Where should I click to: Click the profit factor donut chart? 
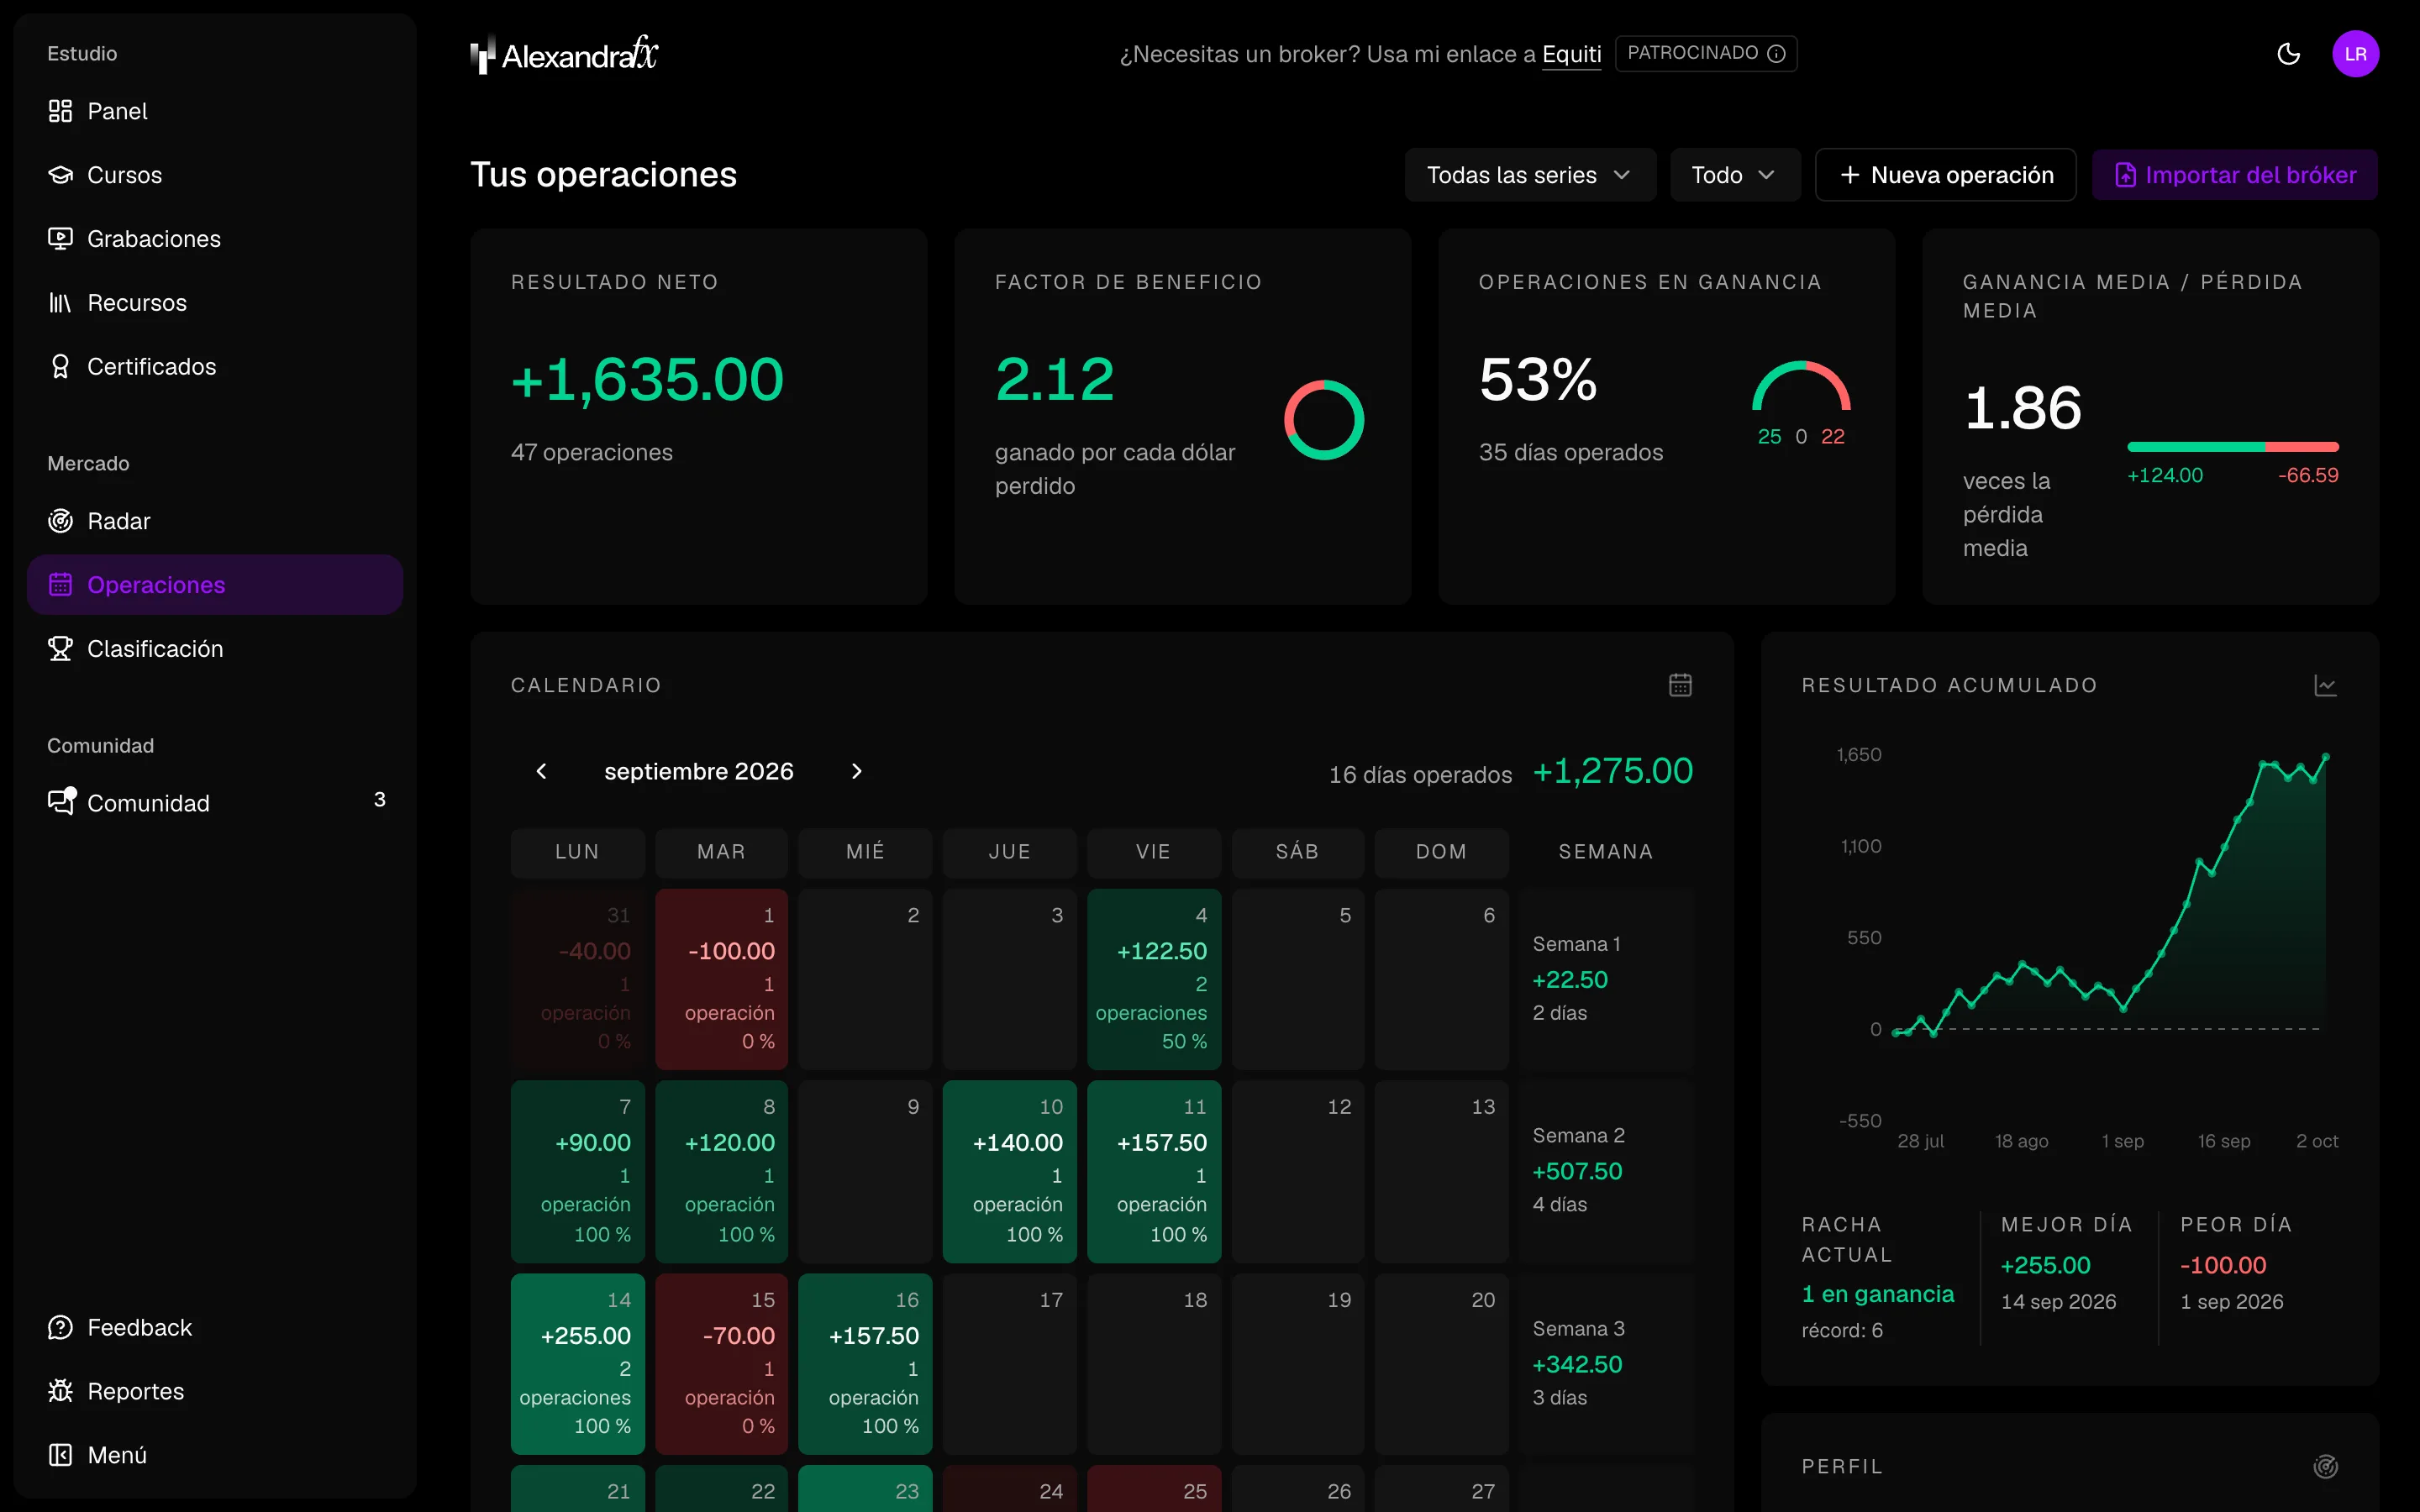coord(1324,420)
